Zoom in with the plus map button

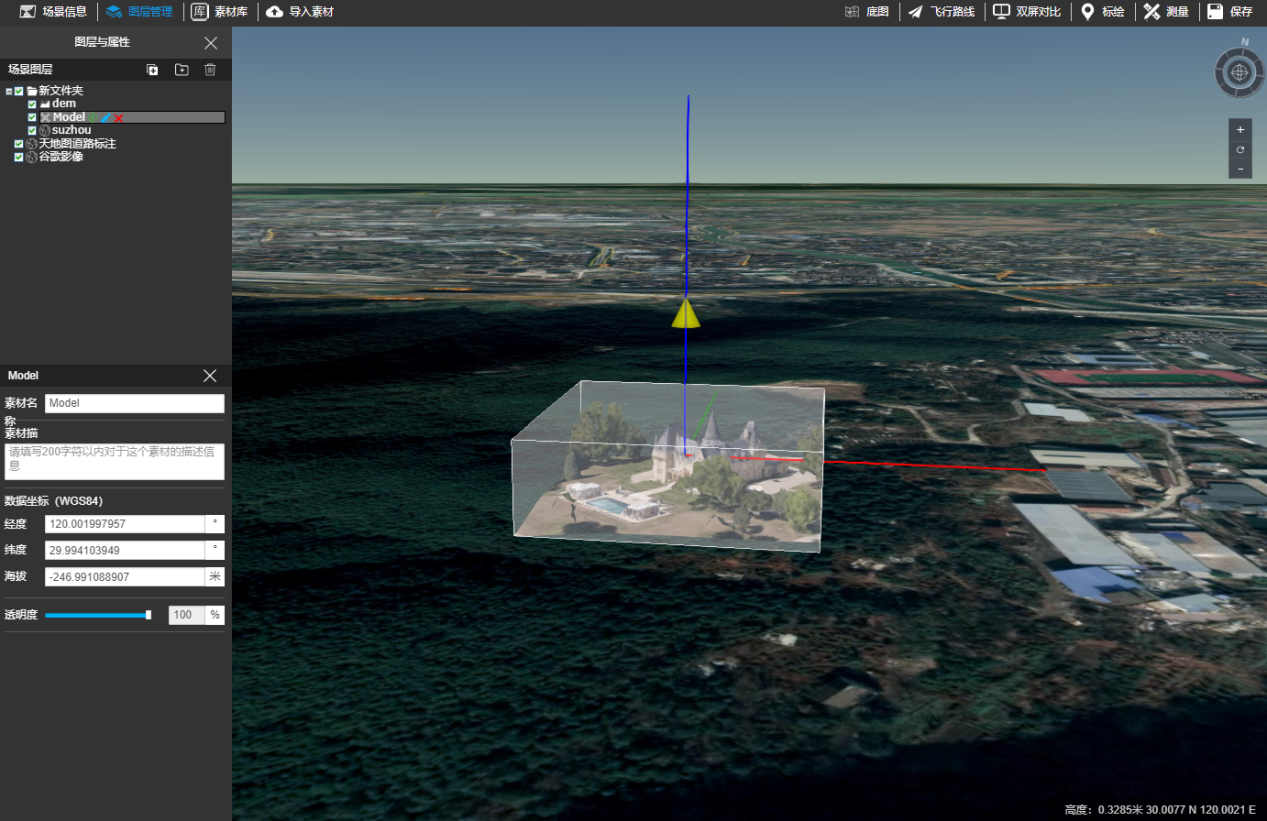click(x=1240, y=130)
